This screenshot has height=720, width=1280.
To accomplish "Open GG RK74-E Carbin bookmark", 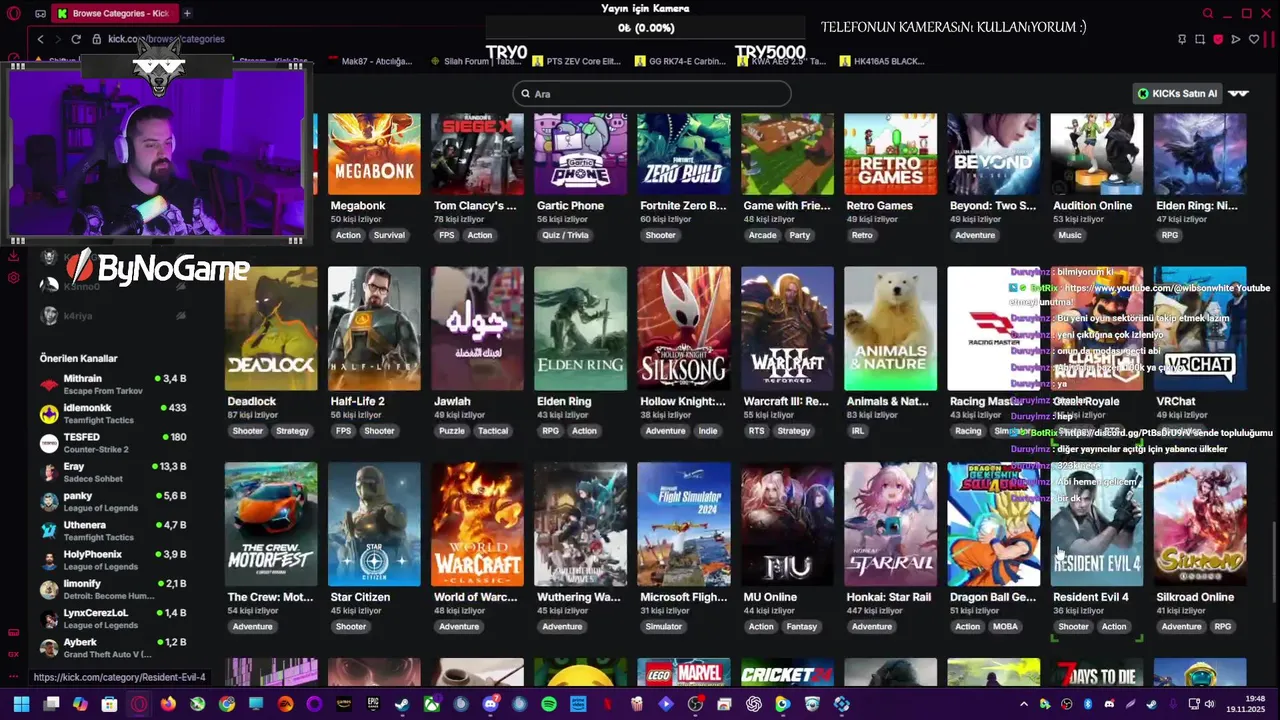I will [x=680, y=61].
